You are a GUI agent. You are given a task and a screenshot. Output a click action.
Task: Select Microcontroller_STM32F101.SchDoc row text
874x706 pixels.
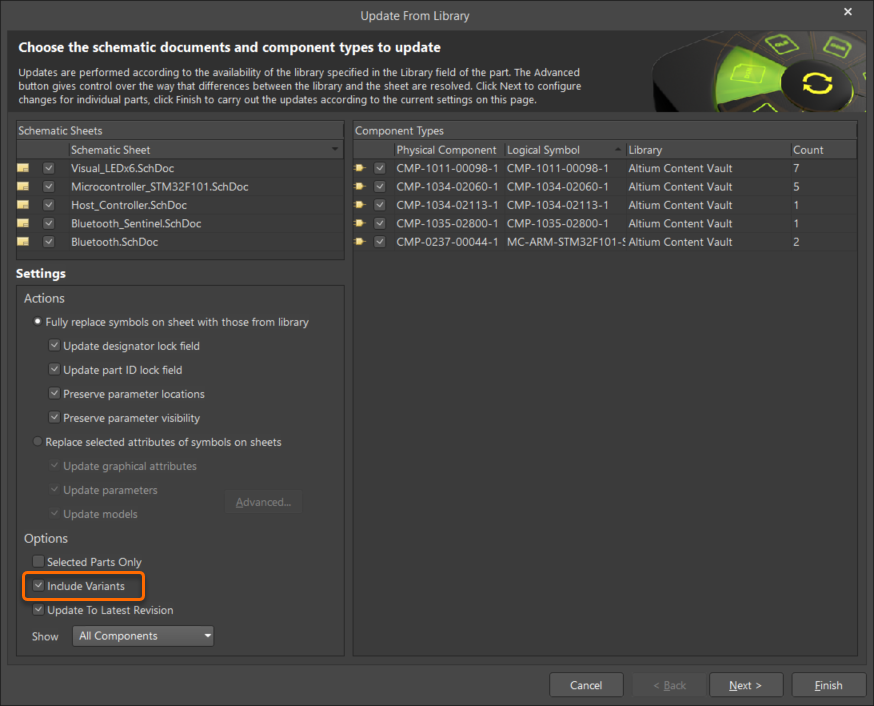tap(159, 186)
